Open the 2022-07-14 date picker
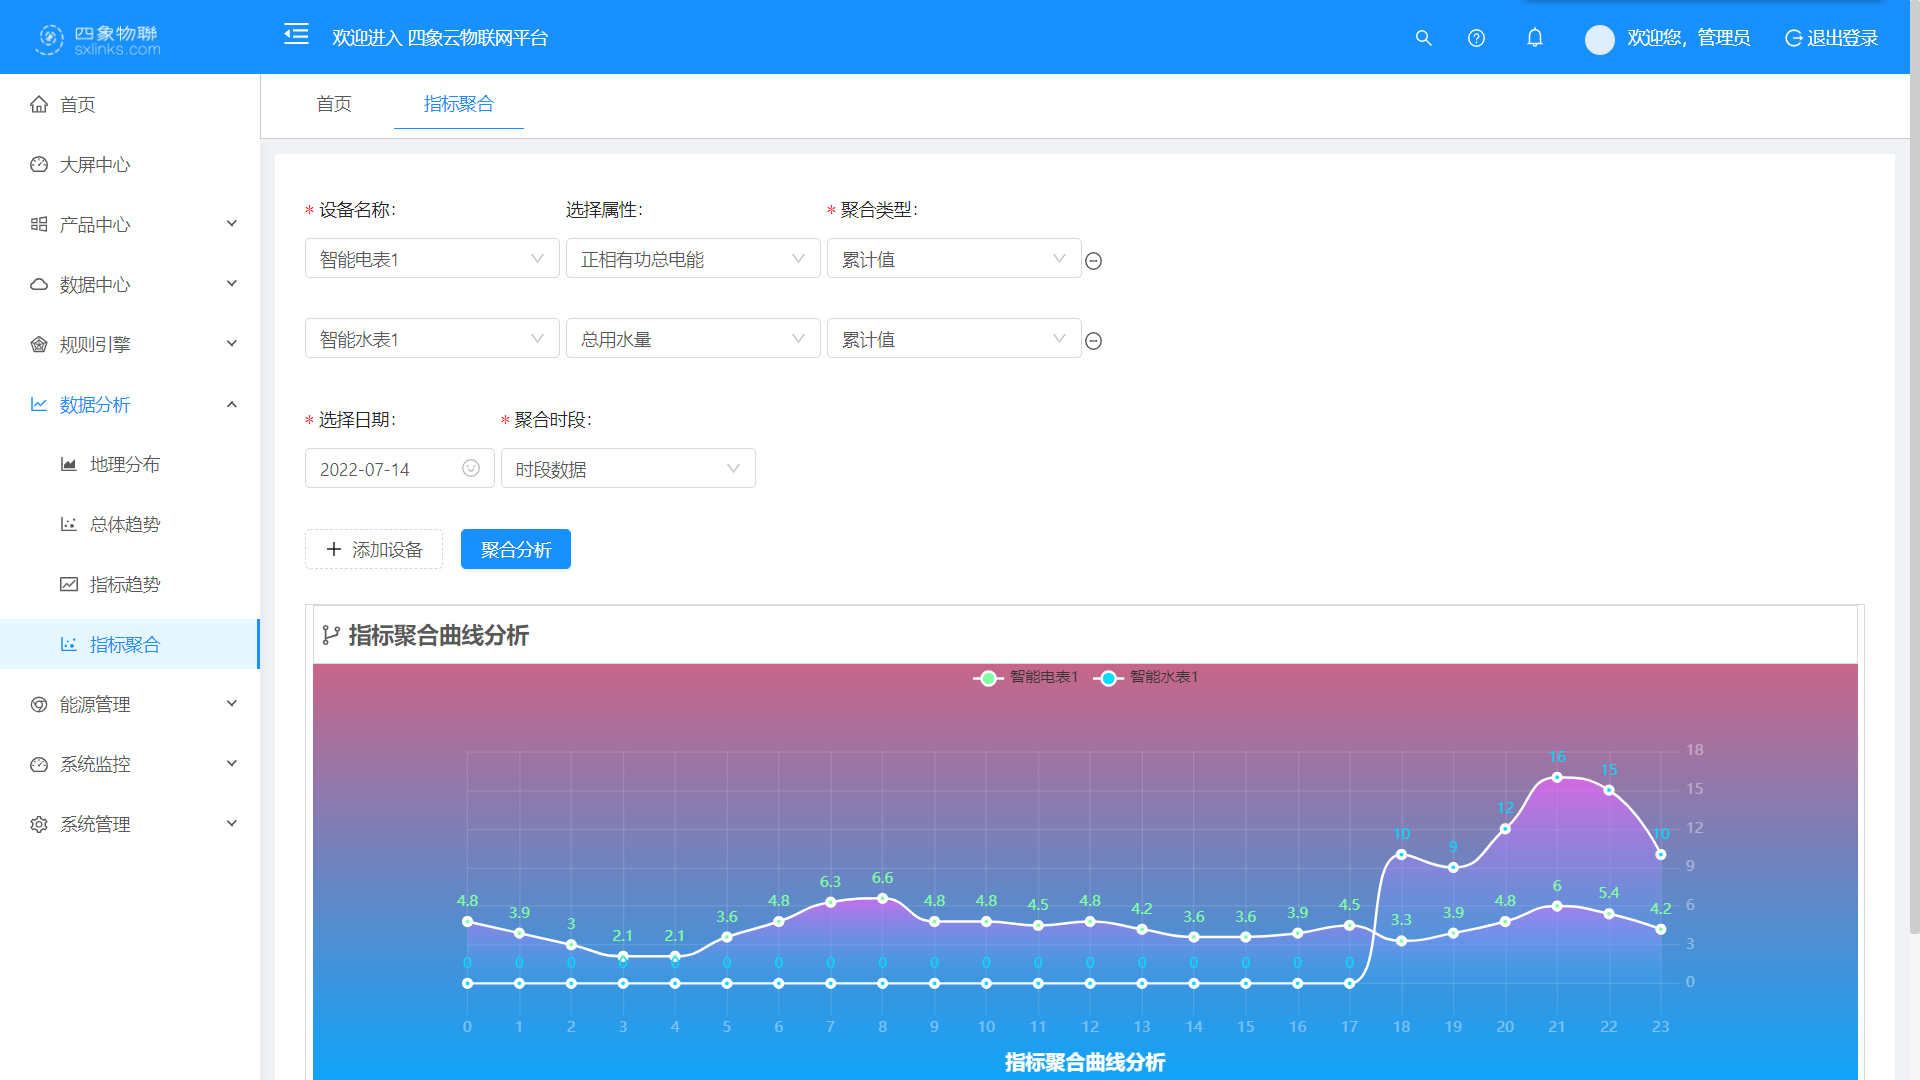Screen dimensions: 1920x1080 pyautogui.click(x=398, y=468)
